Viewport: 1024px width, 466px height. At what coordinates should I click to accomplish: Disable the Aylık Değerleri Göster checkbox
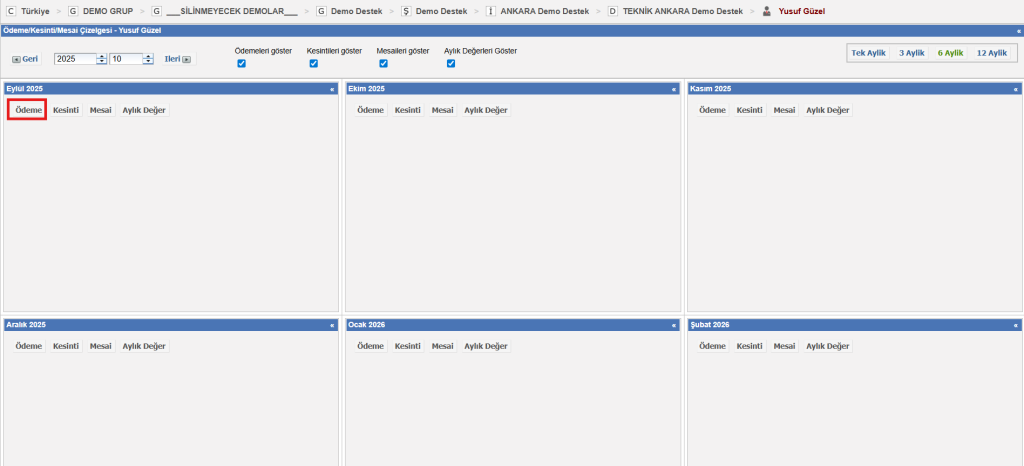coord(451,64)
